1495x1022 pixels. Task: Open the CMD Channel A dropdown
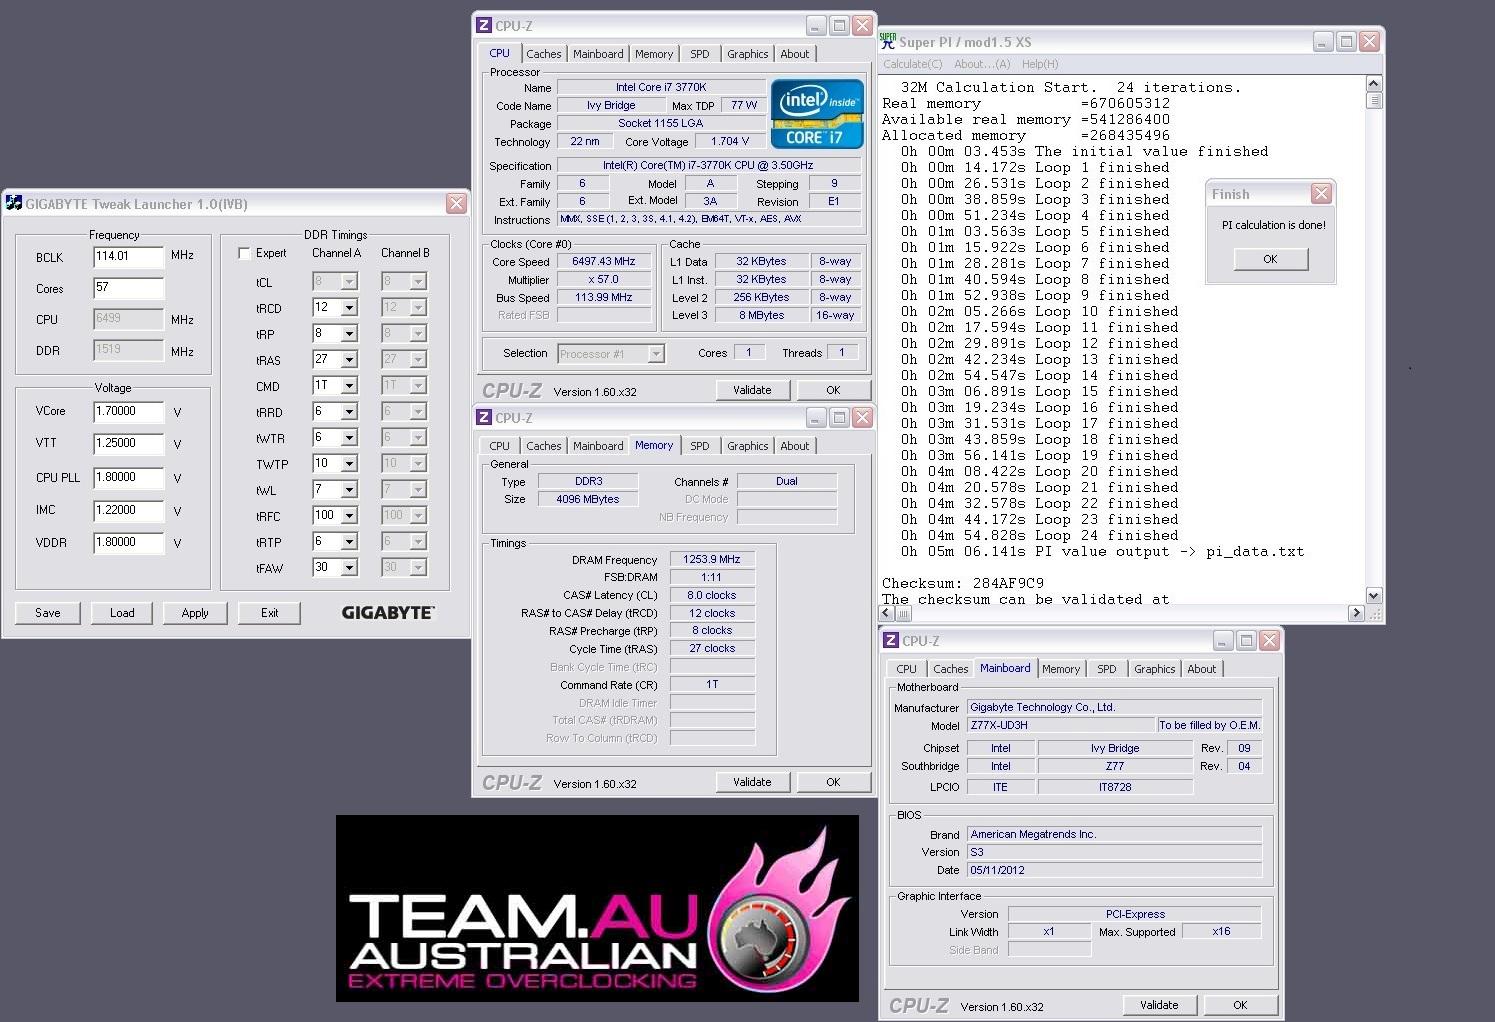(x=349, y=386)
